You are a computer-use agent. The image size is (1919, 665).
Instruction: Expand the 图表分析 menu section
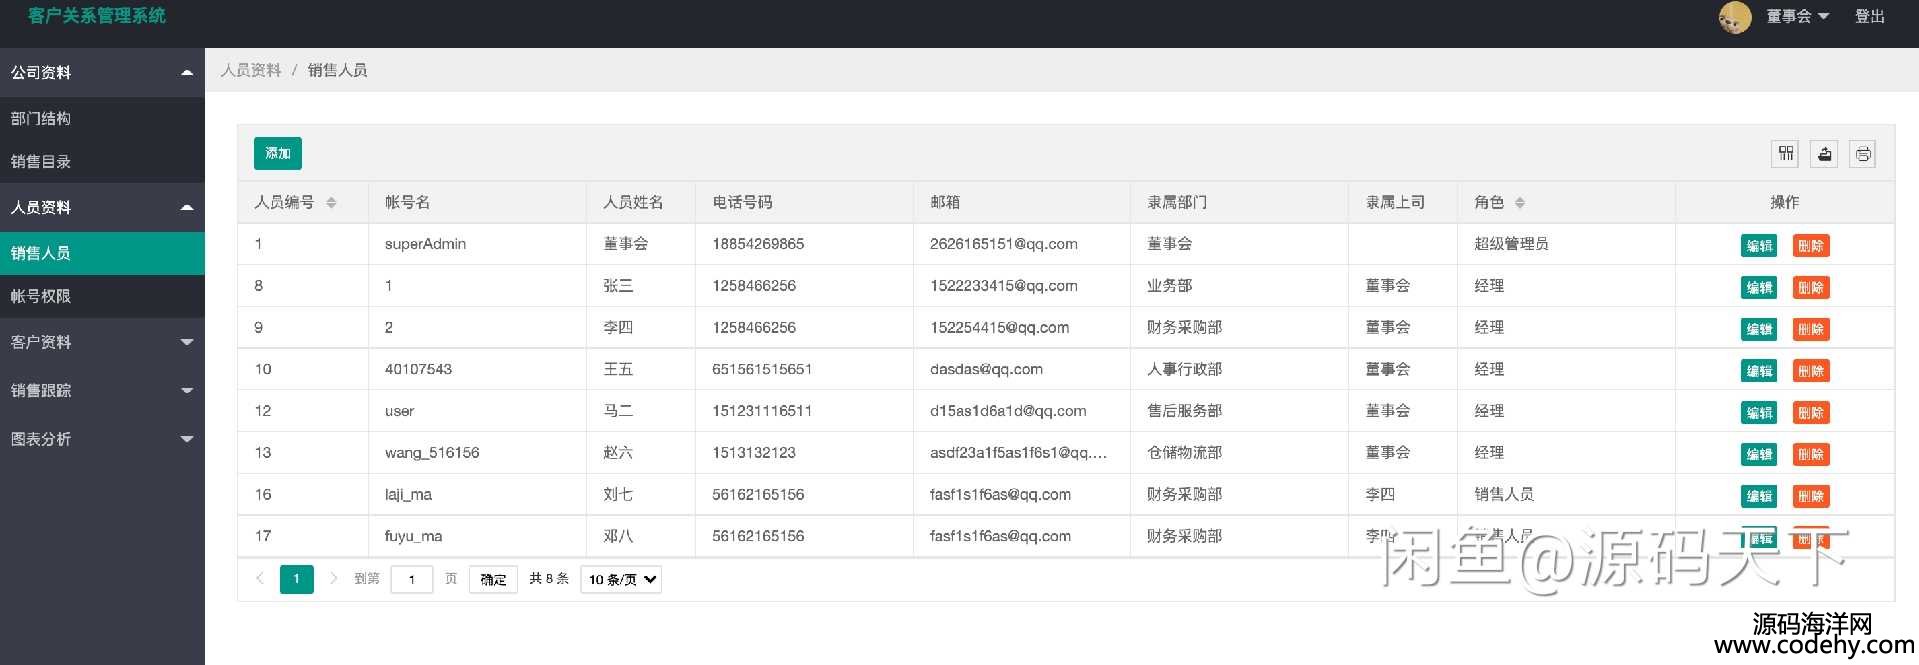pyautogui.click(x=102, y=439)
